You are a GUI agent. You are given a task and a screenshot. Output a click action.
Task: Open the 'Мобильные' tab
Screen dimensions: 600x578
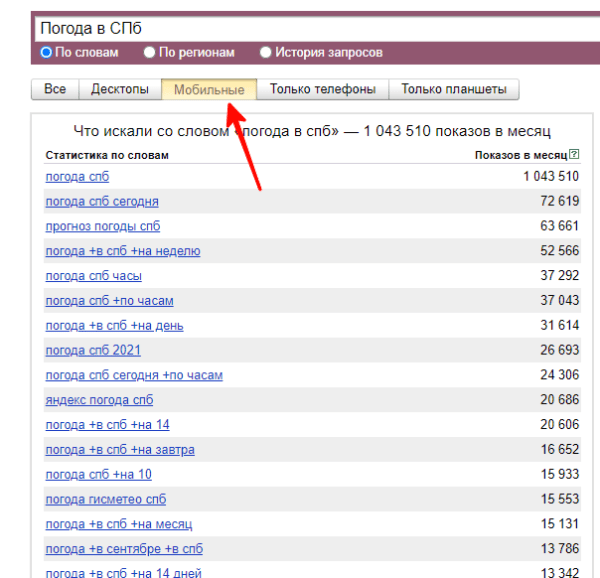click(209, 89)
